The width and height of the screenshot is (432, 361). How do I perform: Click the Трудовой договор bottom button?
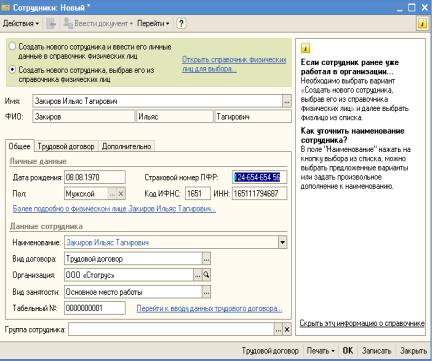(x=270, y=351)
